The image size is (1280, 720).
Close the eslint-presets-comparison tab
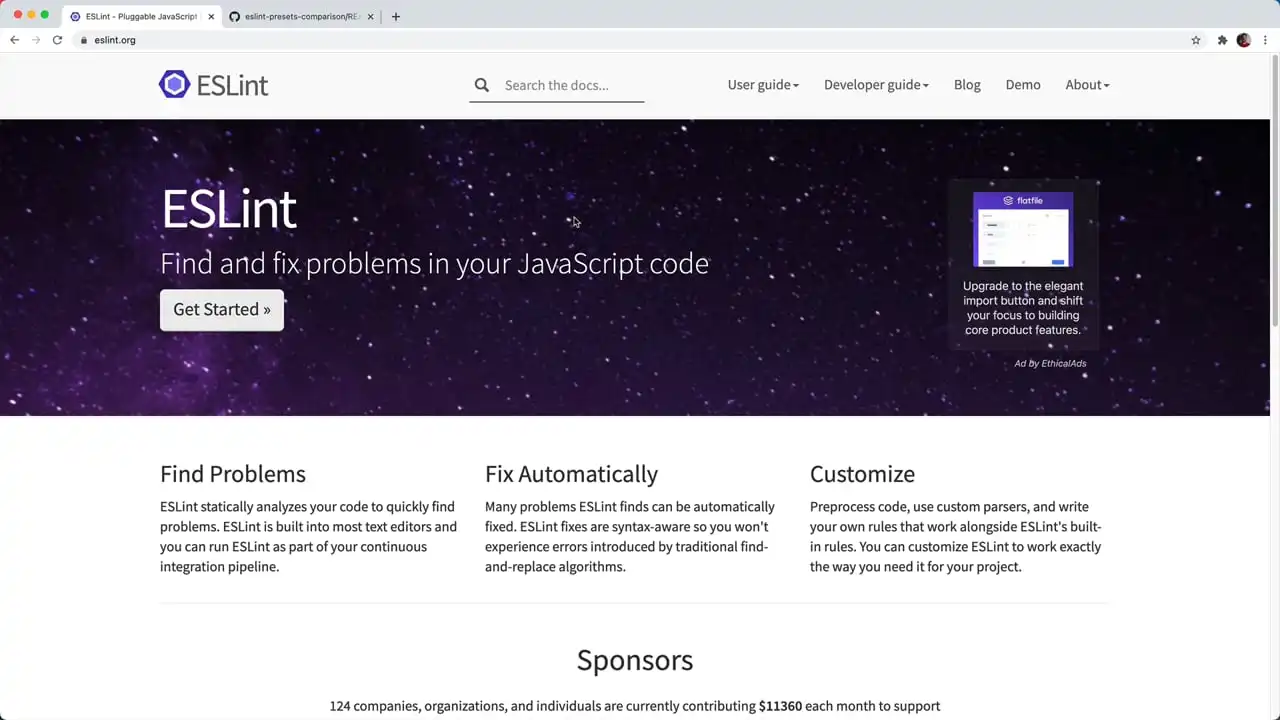coord(370,16)
